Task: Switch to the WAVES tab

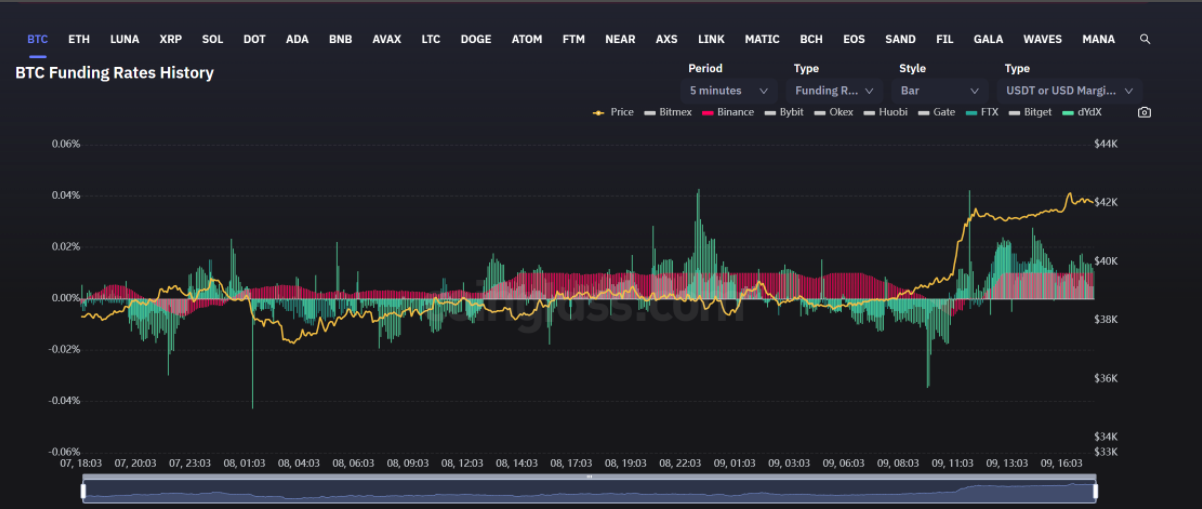Action: pyautogui.click(x=1043, y=39)
